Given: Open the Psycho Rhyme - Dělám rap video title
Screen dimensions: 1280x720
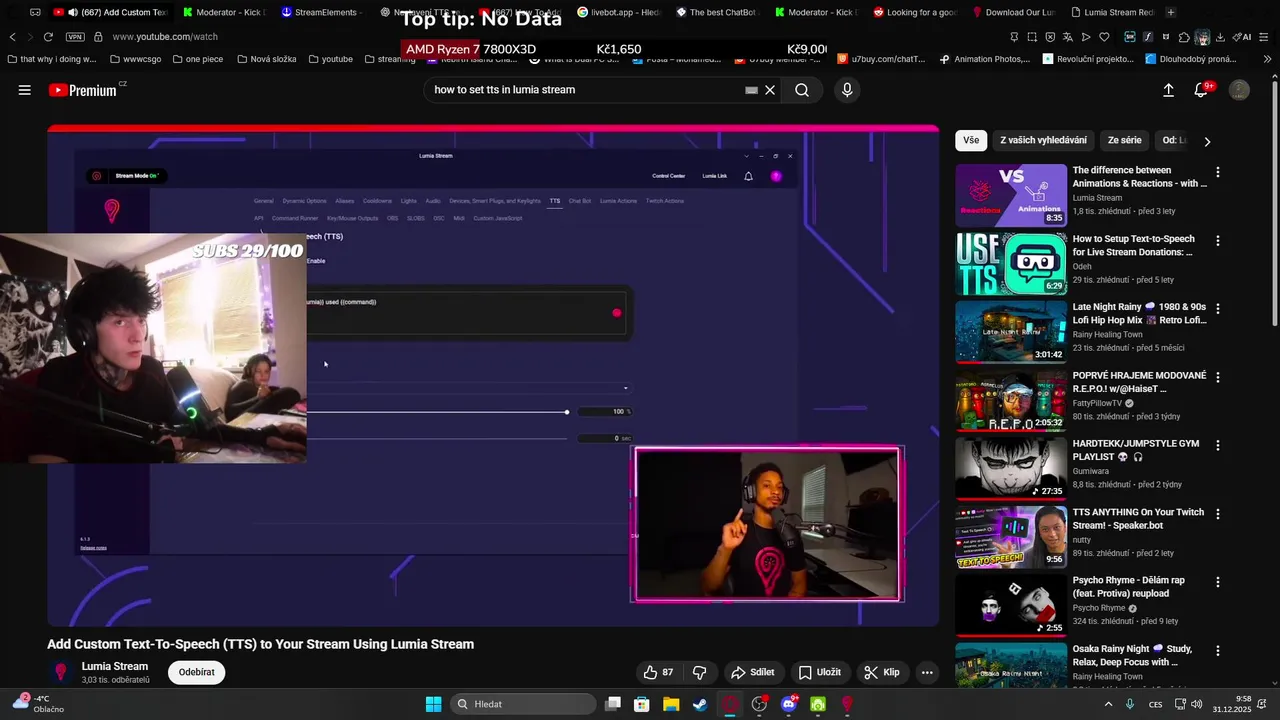Looking at the screenshot, I should coord(1129,587).
